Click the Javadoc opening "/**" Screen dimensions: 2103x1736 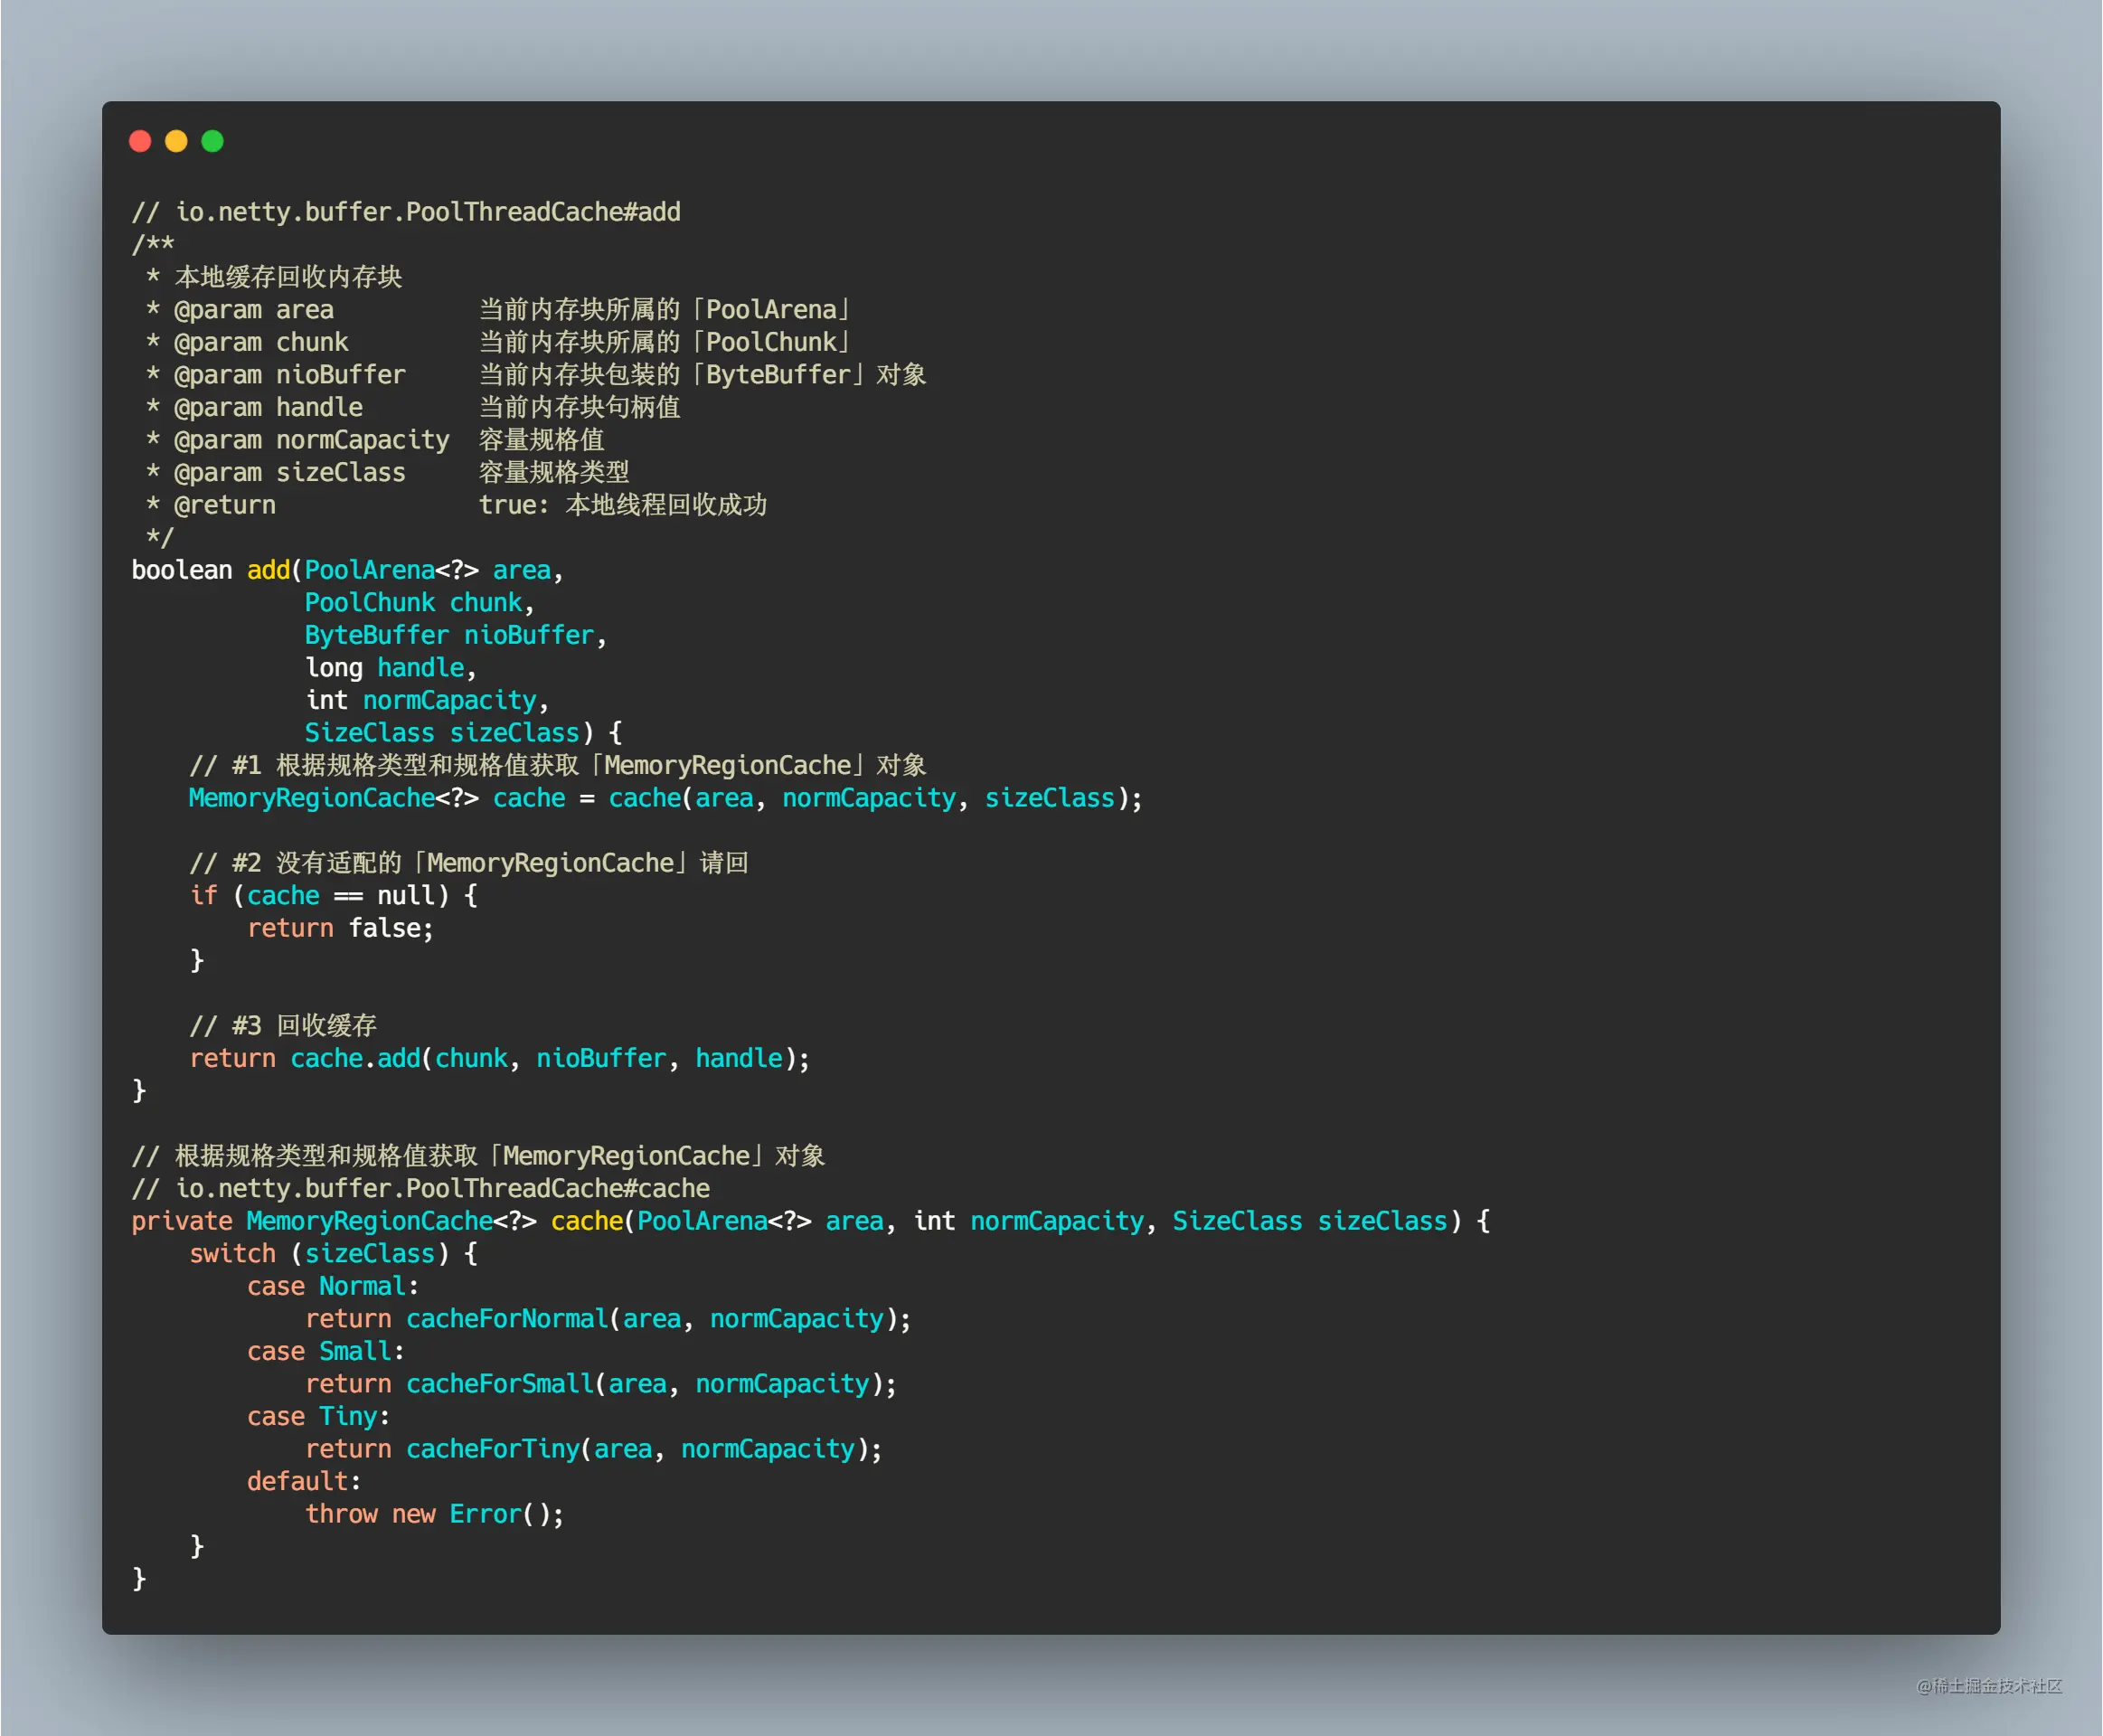pos(153,244)
